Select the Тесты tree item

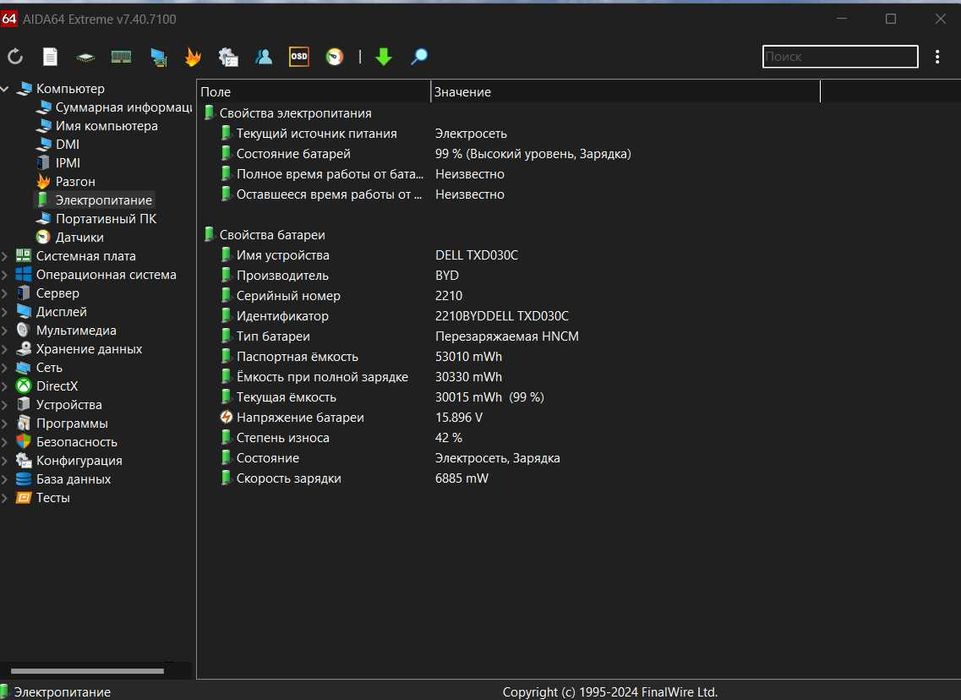(x=43, y=498)
